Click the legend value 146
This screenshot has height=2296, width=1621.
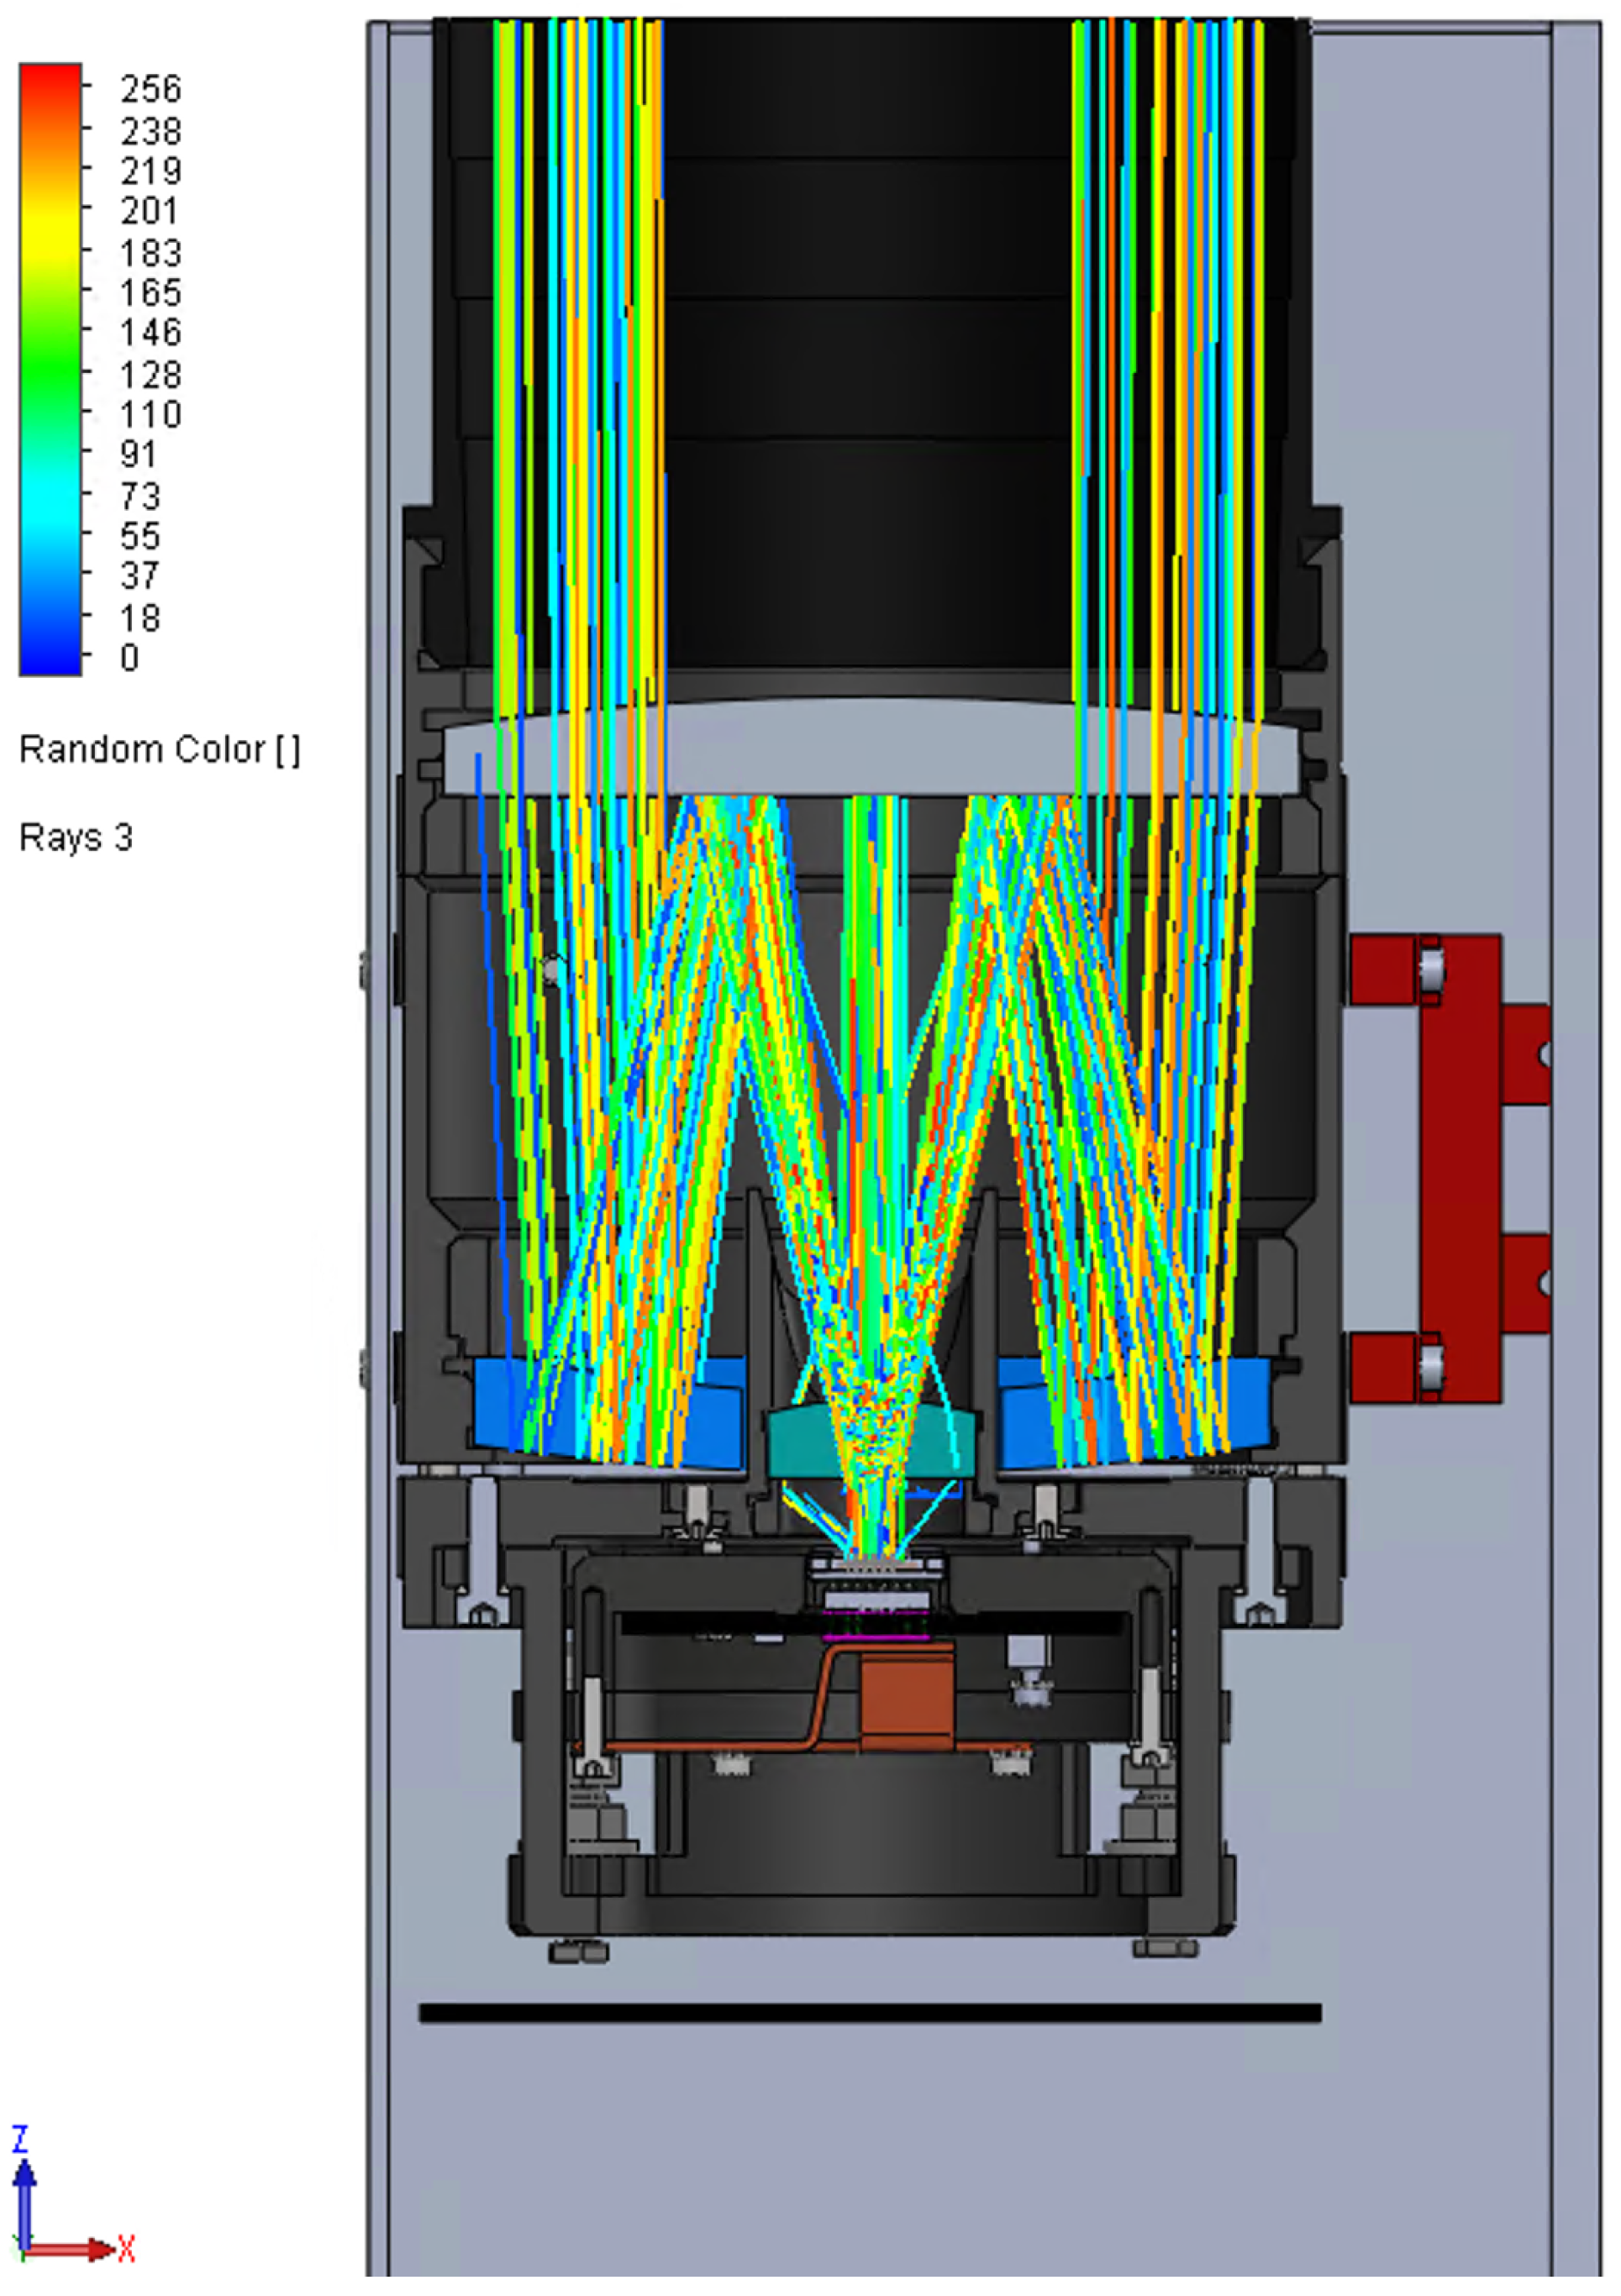pyautogui.click(x=151, y=332)
